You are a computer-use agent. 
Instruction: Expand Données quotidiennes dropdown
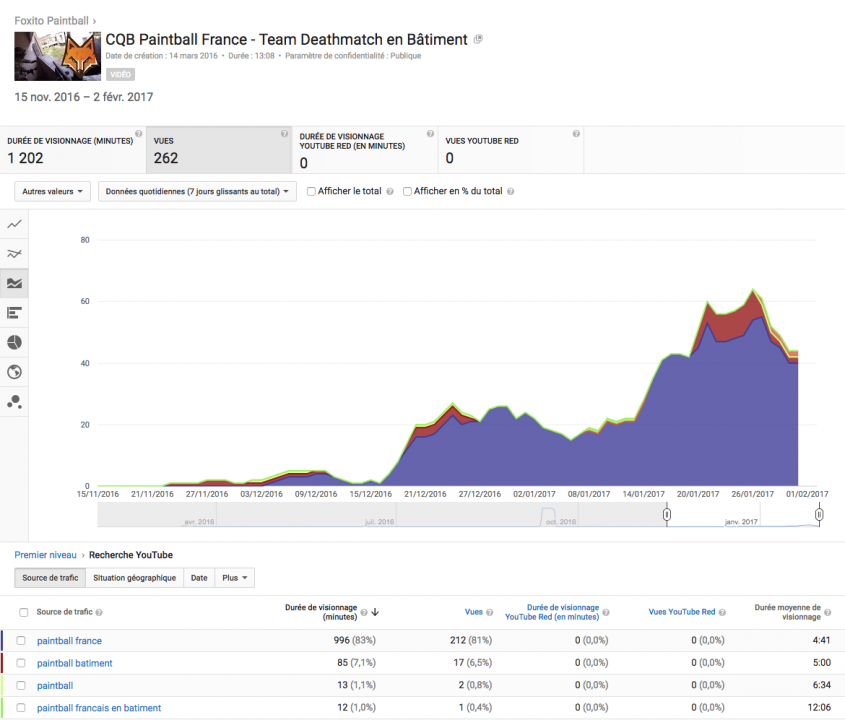pyautogui.click(x=197, y=191)
